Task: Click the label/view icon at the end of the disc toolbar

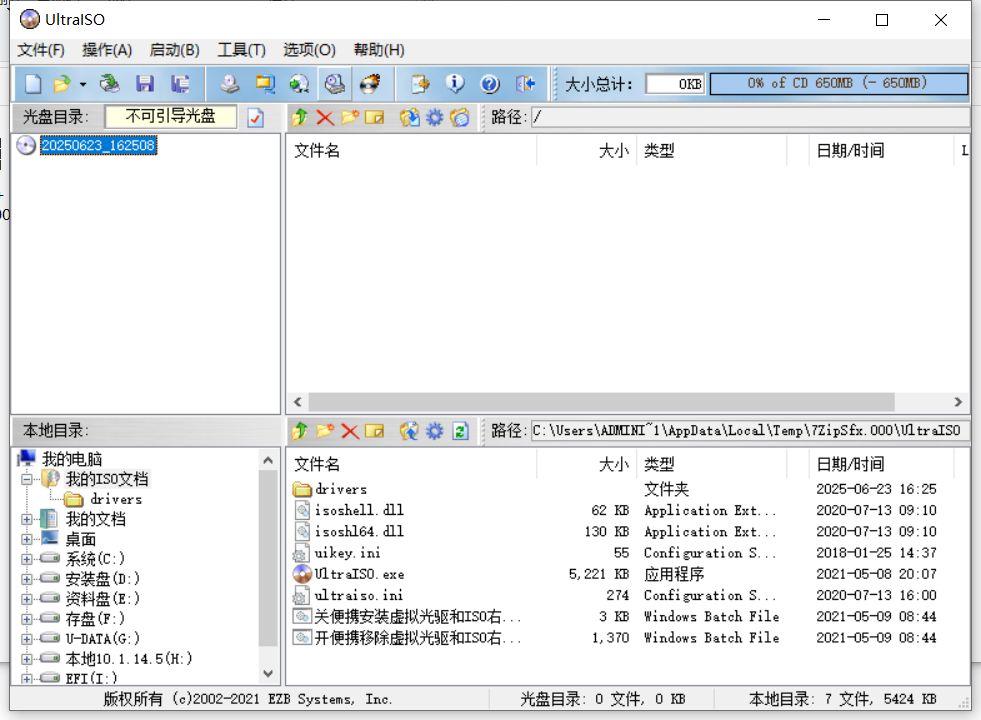Action: pyautogui.click(x=459, y=117)
